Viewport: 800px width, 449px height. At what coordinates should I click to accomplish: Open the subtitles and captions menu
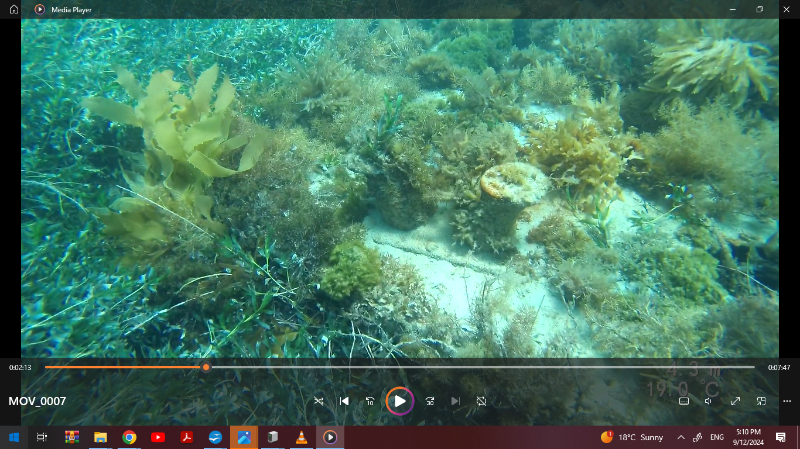click(684, 401)
